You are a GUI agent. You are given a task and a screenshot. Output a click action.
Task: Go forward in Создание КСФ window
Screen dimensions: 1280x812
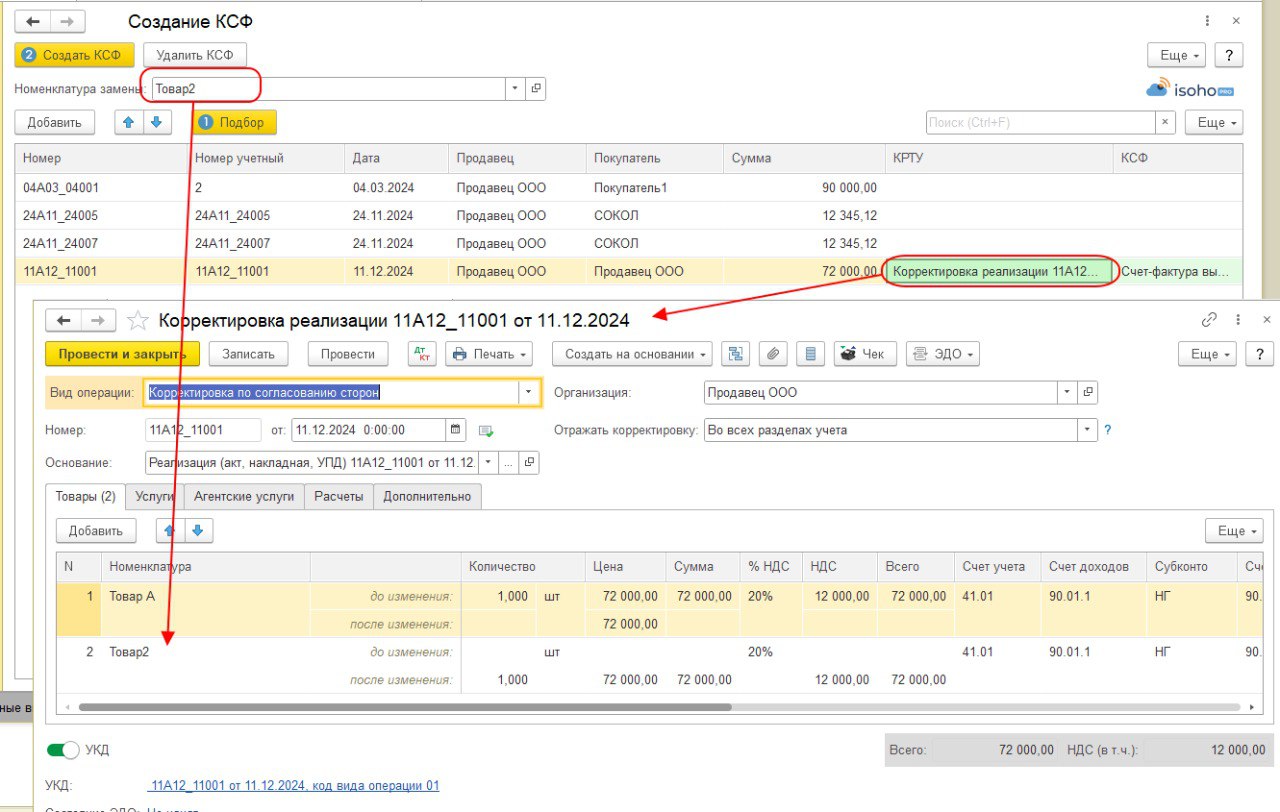point(67,21)
